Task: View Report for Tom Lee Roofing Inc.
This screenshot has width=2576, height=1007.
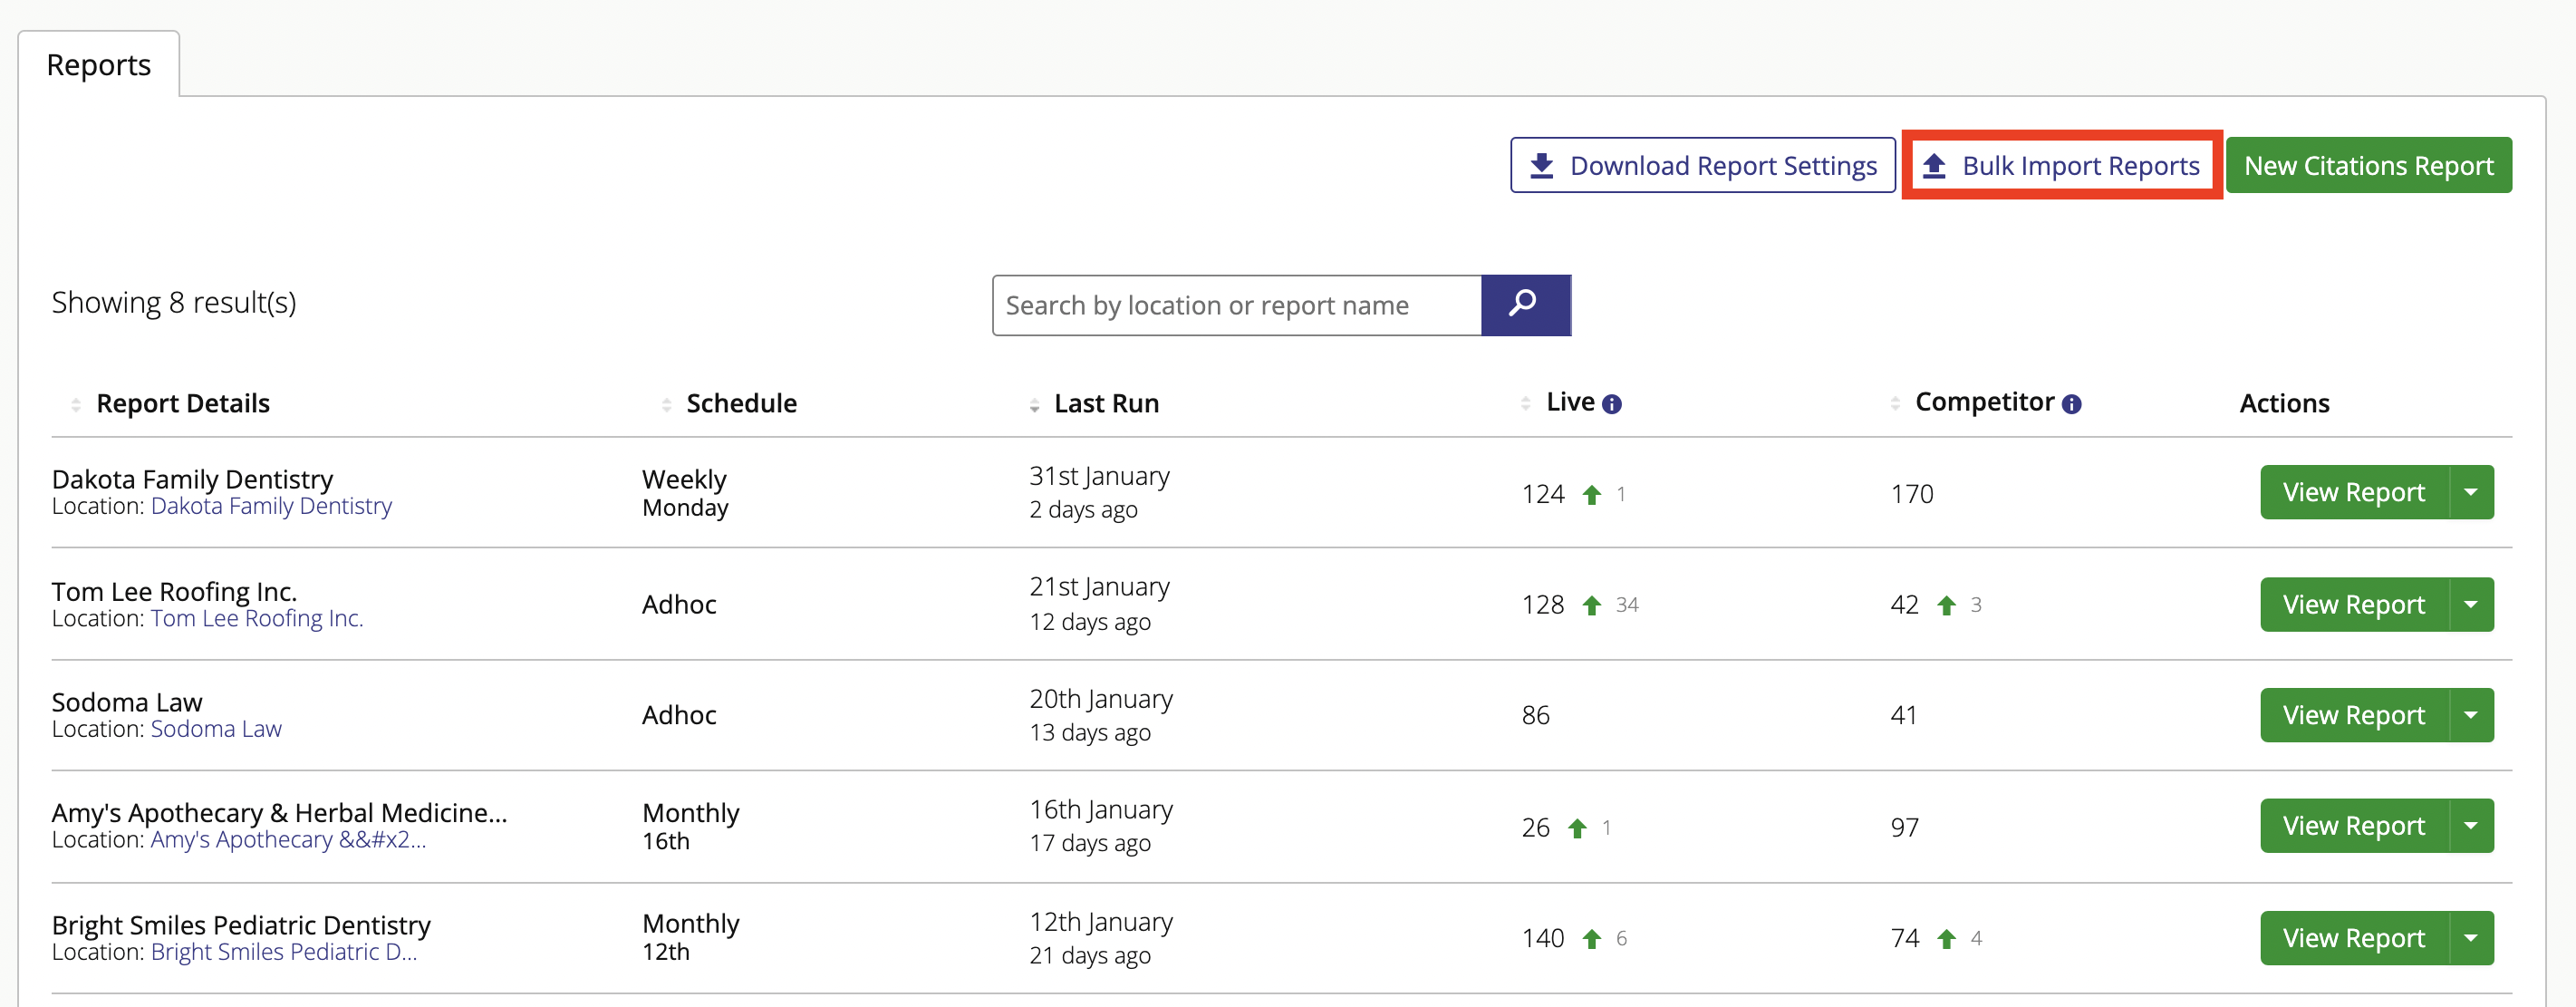Action: point(2354,604)
